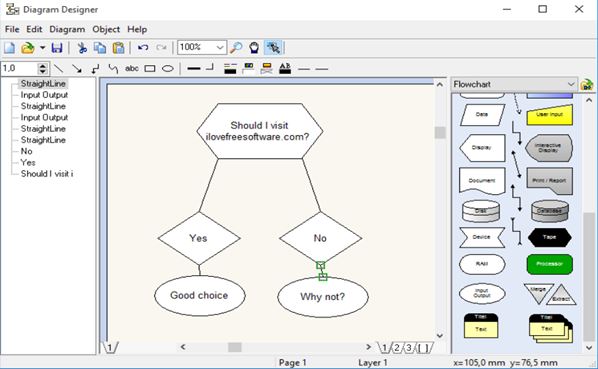Choose line color swatch in toolbar
The width and height of the screenshot is (598, 369).
pos(230,69)
